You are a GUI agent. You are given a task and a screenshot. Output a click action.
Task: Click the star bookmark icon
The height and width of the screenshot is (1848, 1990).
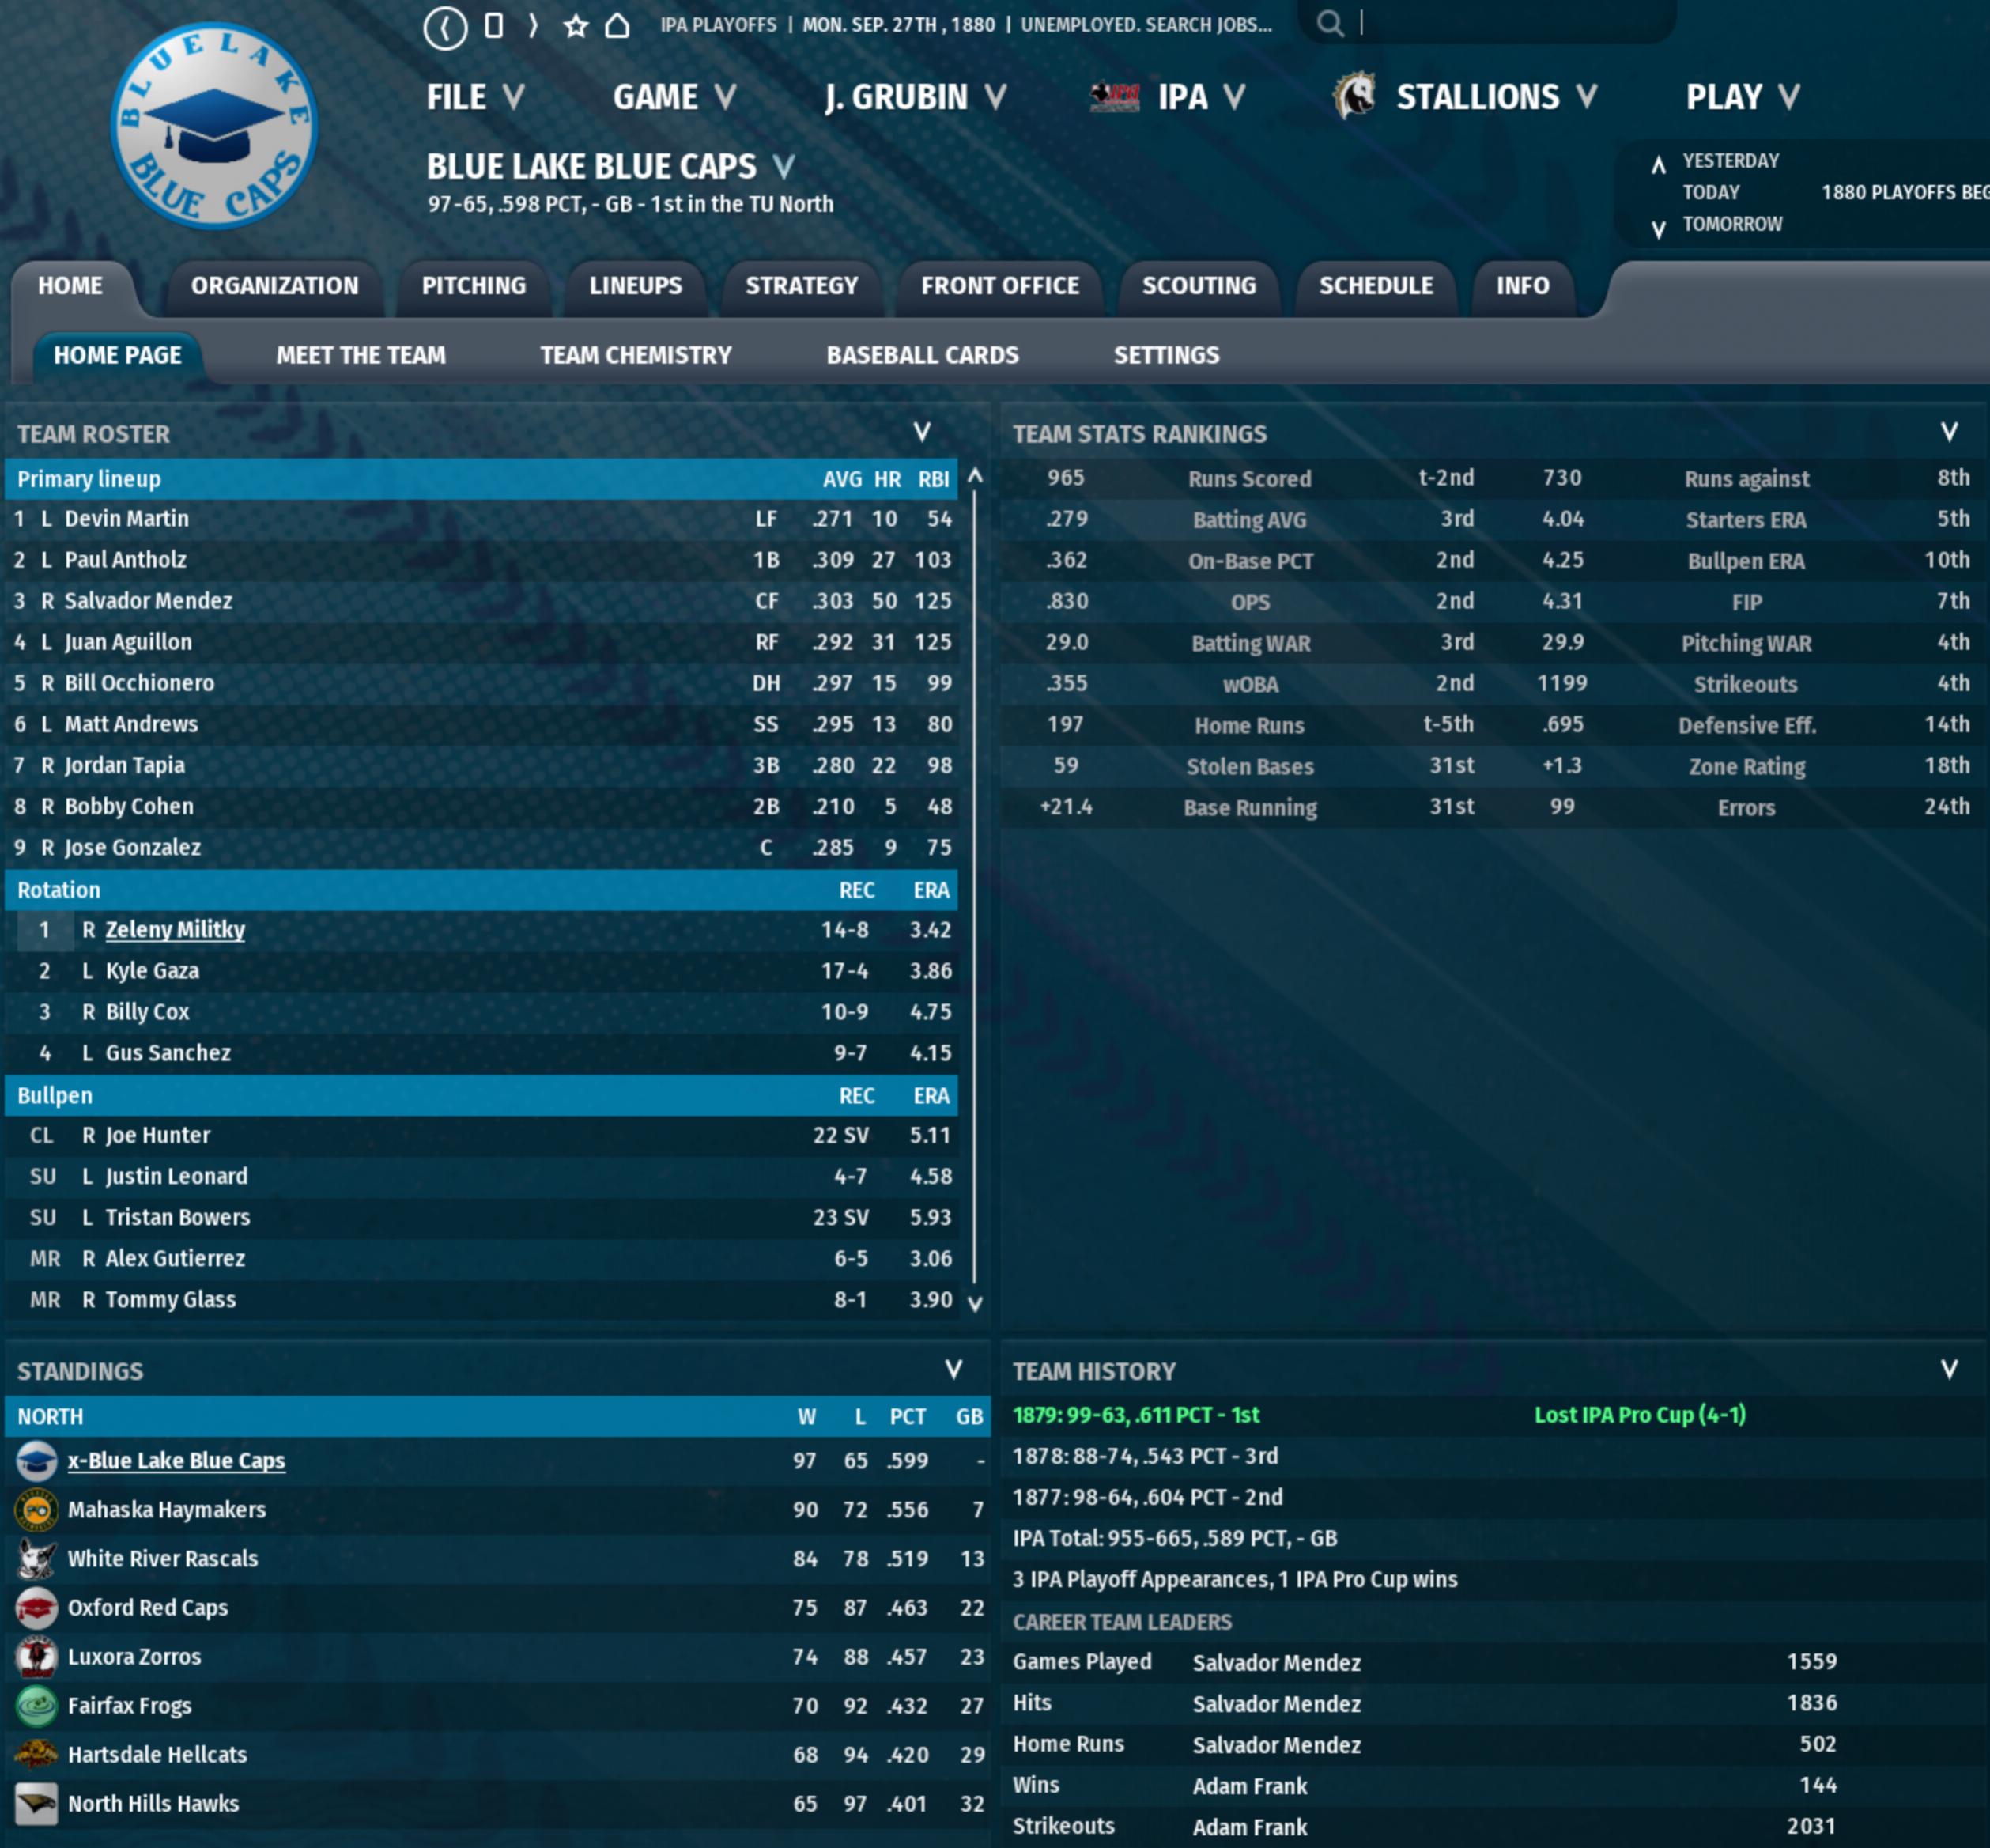[x=575, y=26]
